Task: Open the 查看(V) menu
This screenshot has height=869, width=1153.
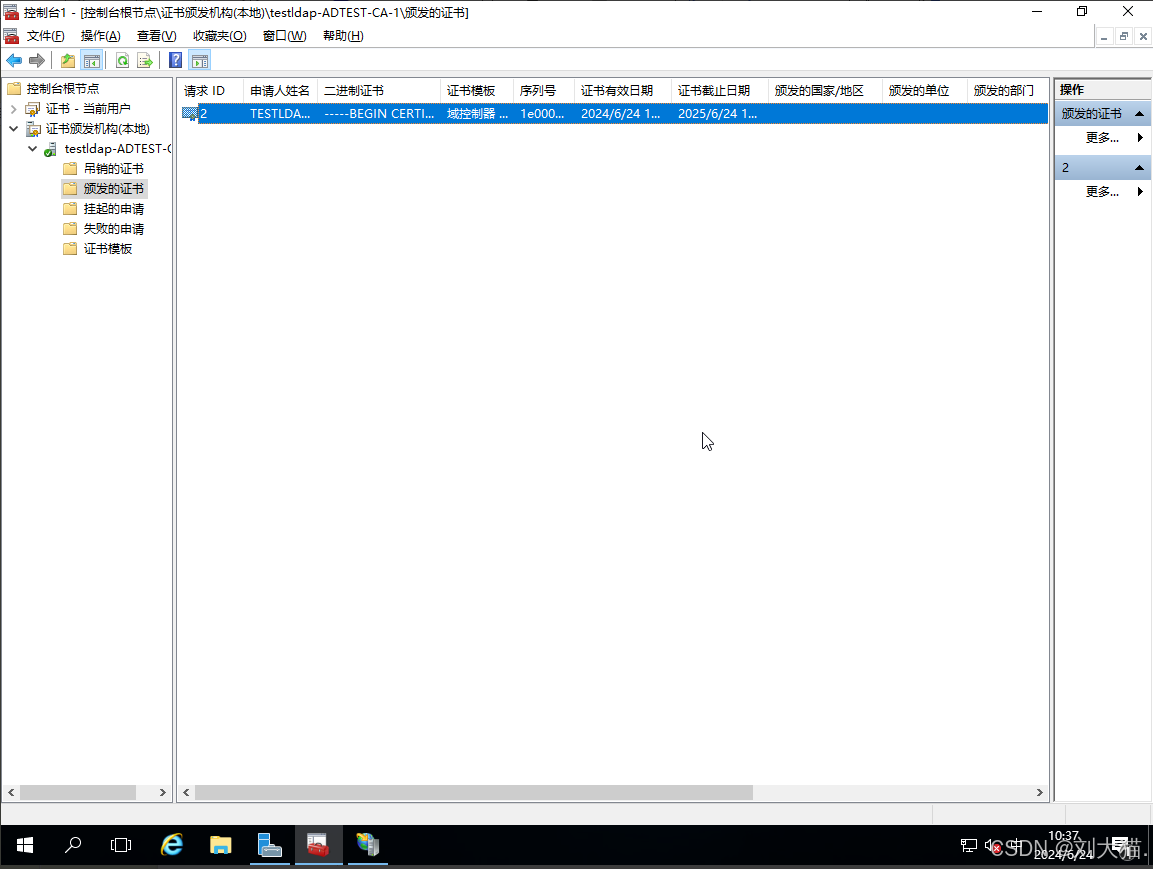Action: tap(156, 35)
